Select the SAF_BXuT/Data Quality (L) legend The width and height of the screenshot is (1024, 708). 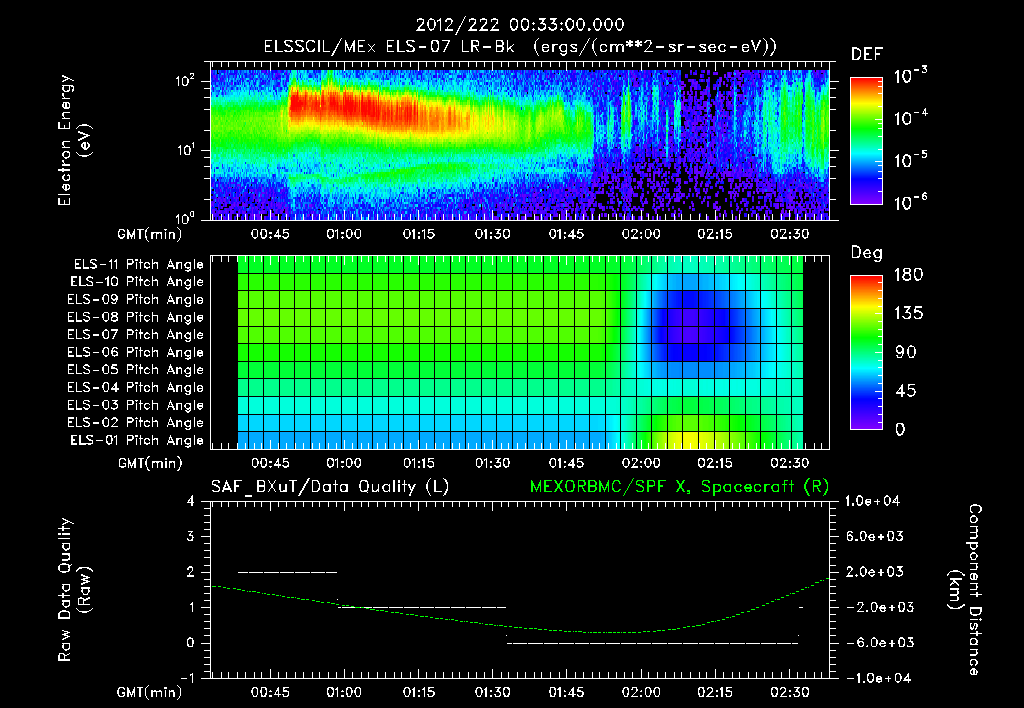click(x=330, y=487)
